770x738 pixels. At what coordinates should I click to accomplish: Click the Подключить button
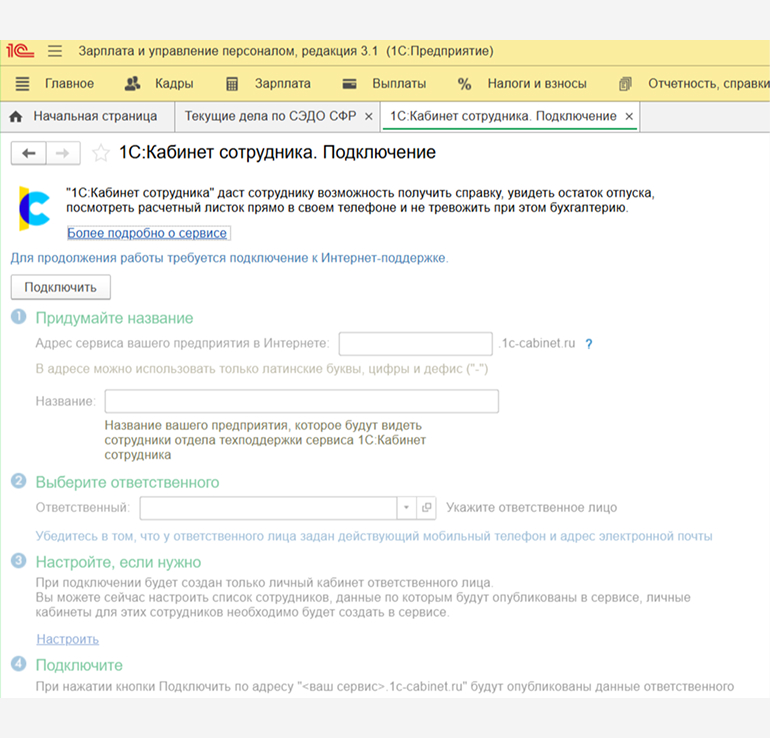pos(61,287)
